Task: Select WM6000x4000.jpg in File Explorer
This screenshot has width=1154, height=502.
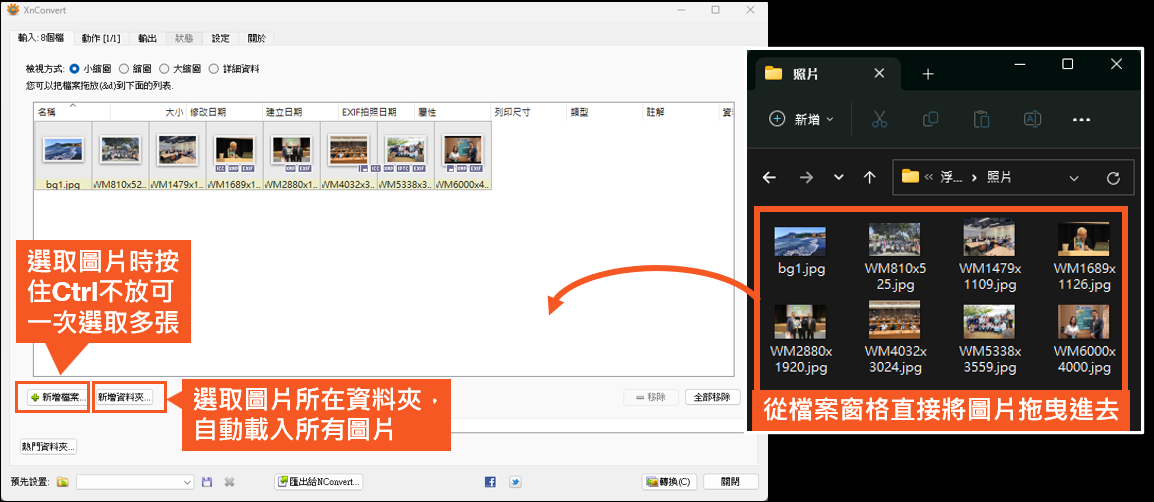Action: 1084,338
